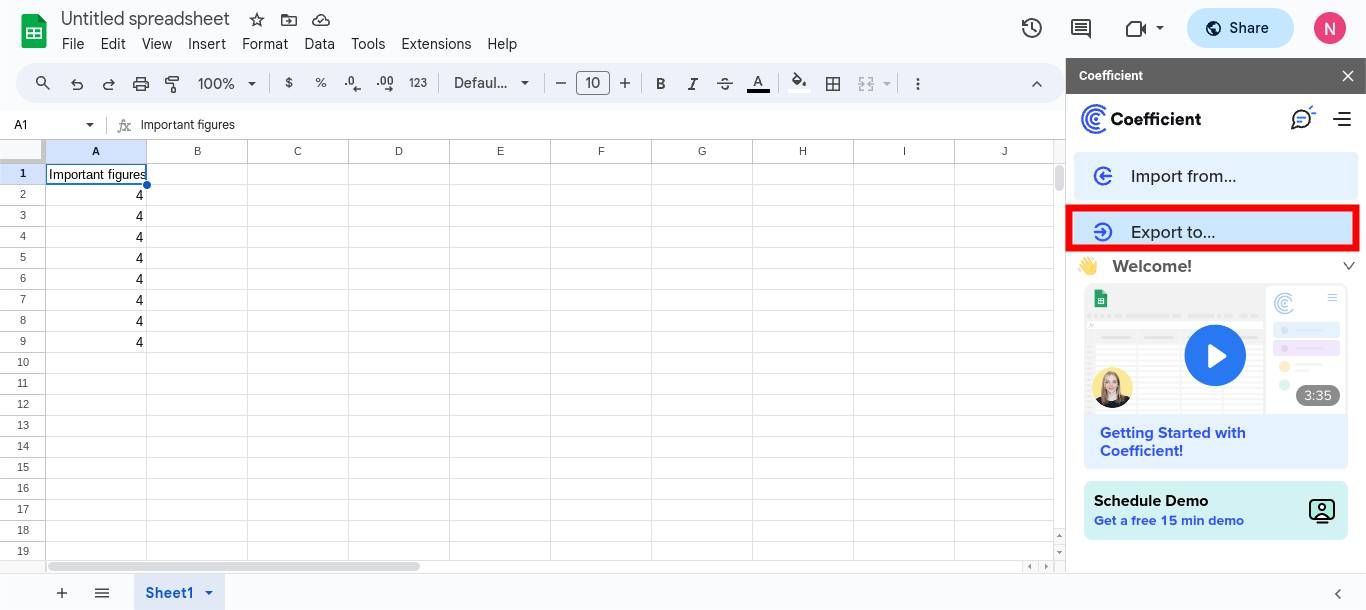The width and height of the screenshot is (1366, 610).
Task: Switch to the Data menu
Action: [x=319, y=44]
